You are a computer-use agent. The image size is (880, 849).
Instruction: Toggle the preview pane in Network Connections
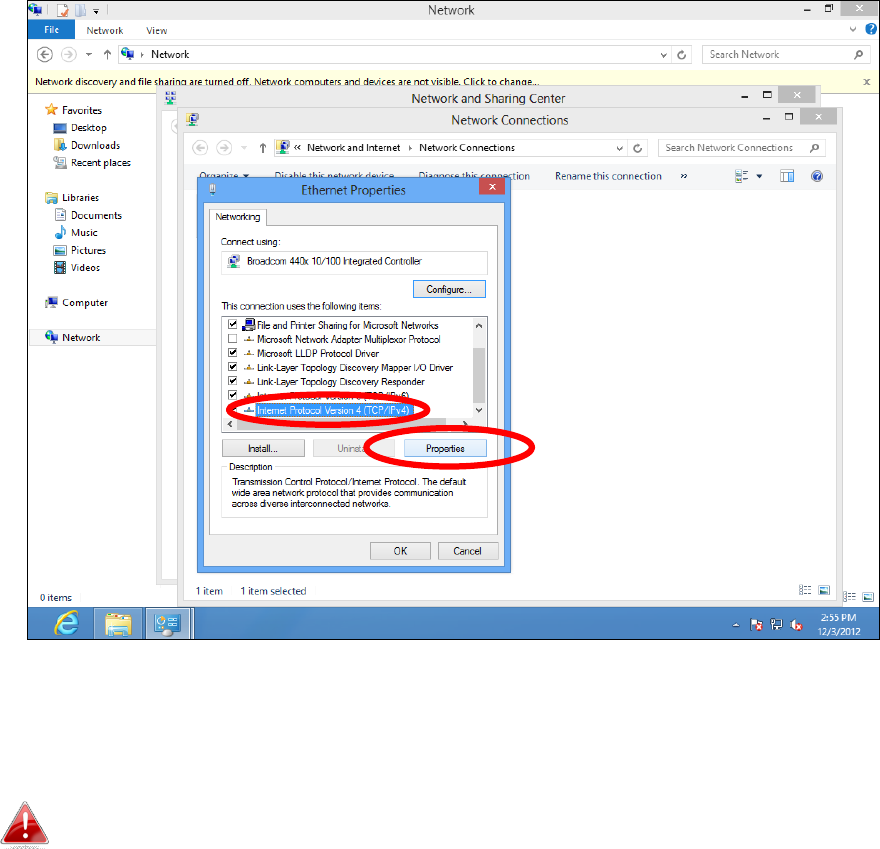click(x=787, y=176)
